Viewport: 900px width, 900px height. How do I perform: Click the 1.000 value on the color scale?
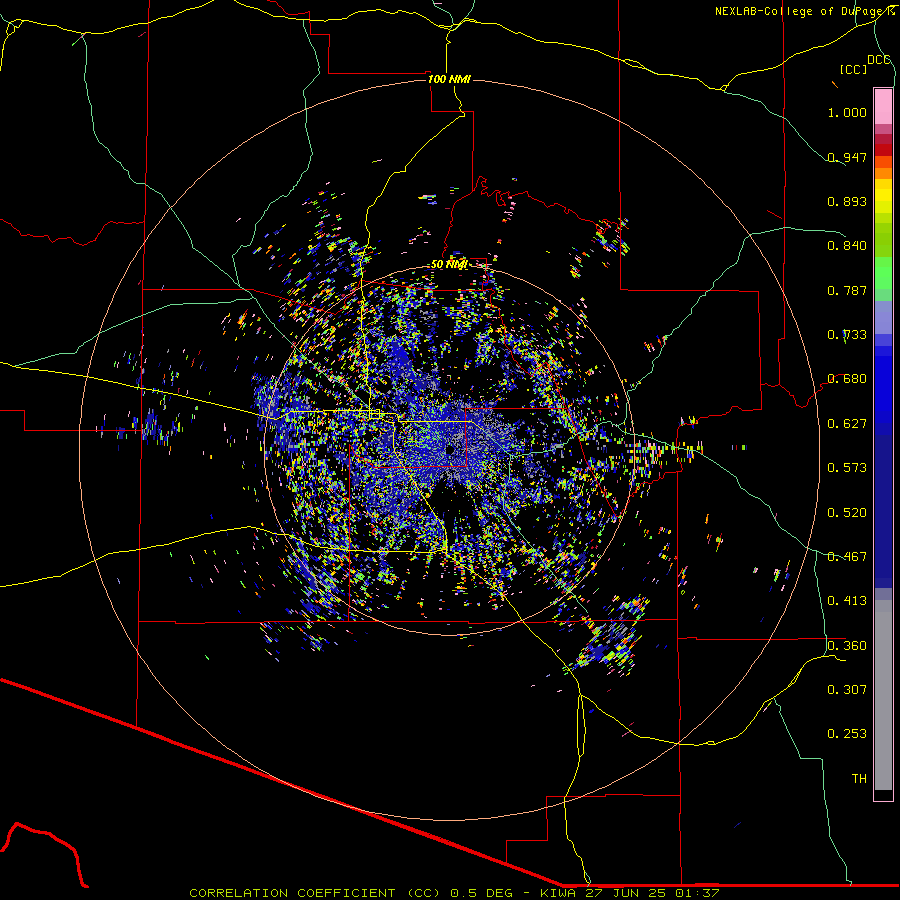(x=847, y=112)
